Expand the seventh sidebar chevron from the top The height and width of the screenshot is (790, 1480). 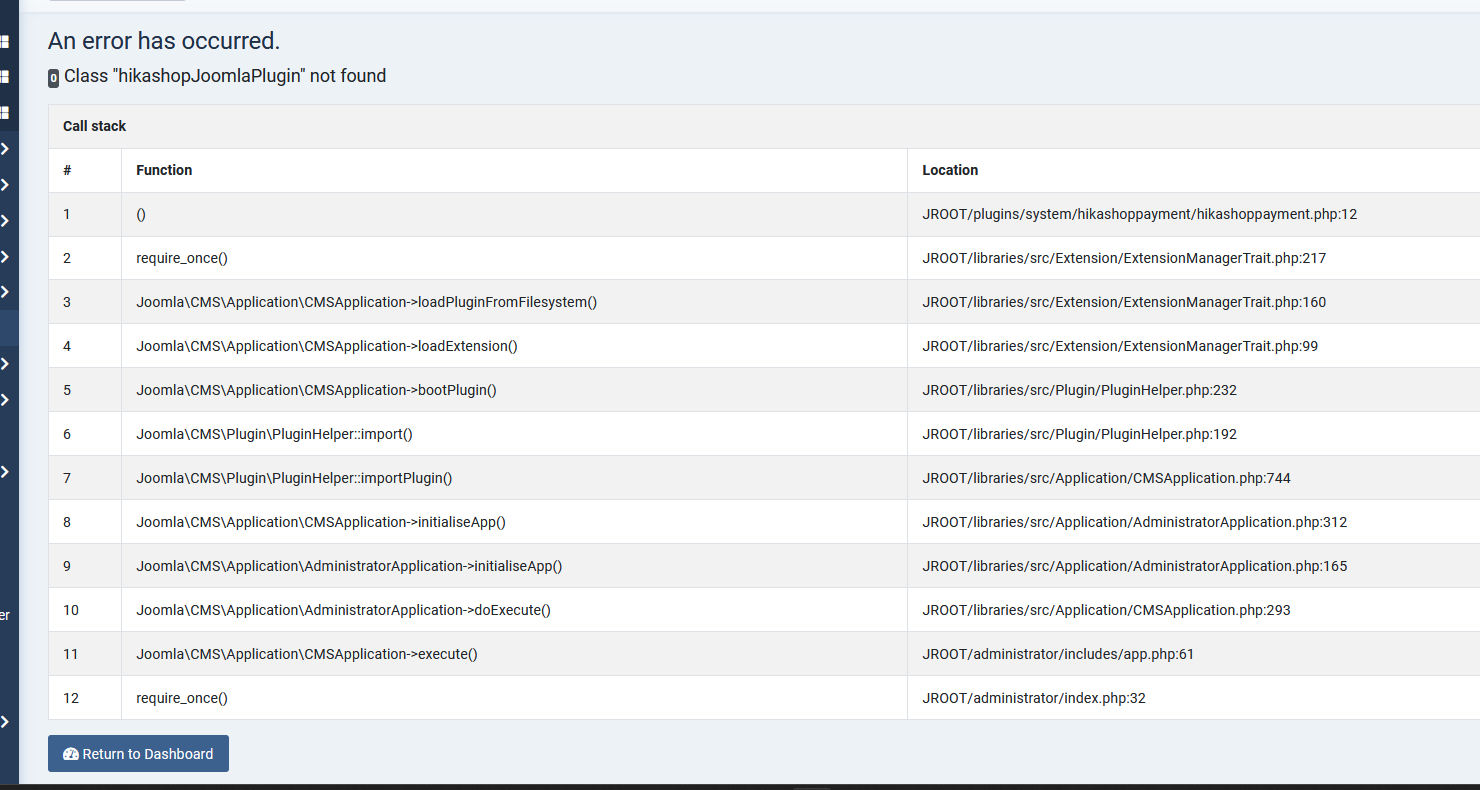click(5, 400)
